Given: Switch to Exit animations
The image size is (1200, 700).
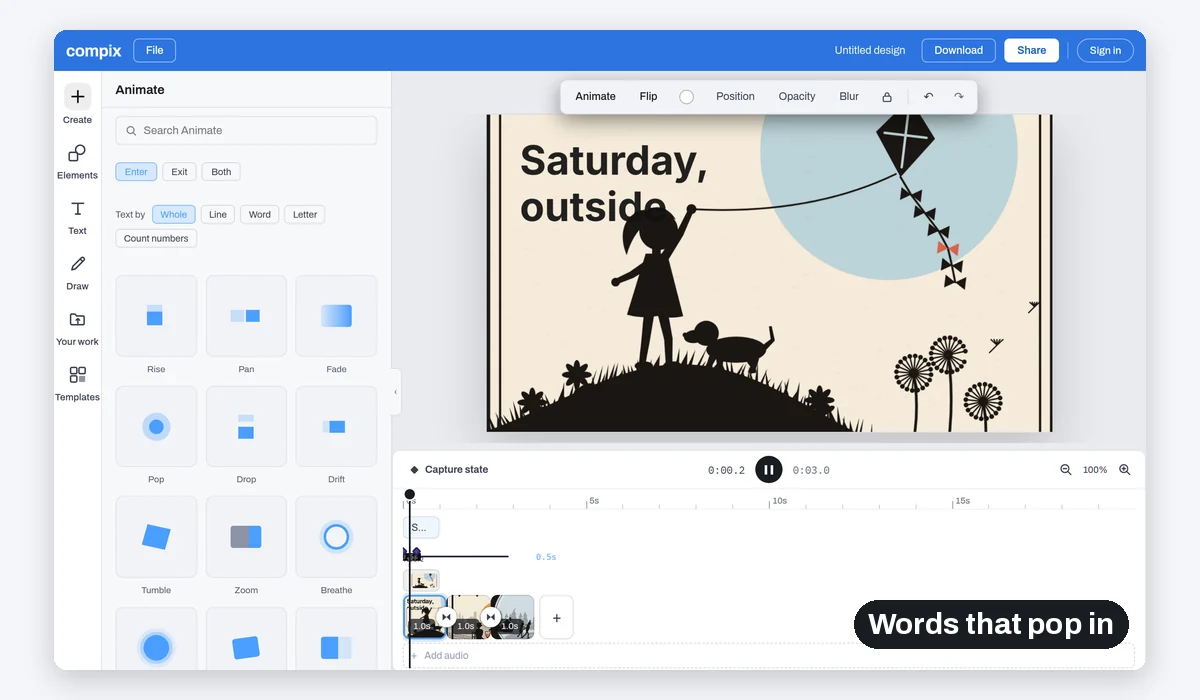Looking at the screenshot, I should point(179,172).
